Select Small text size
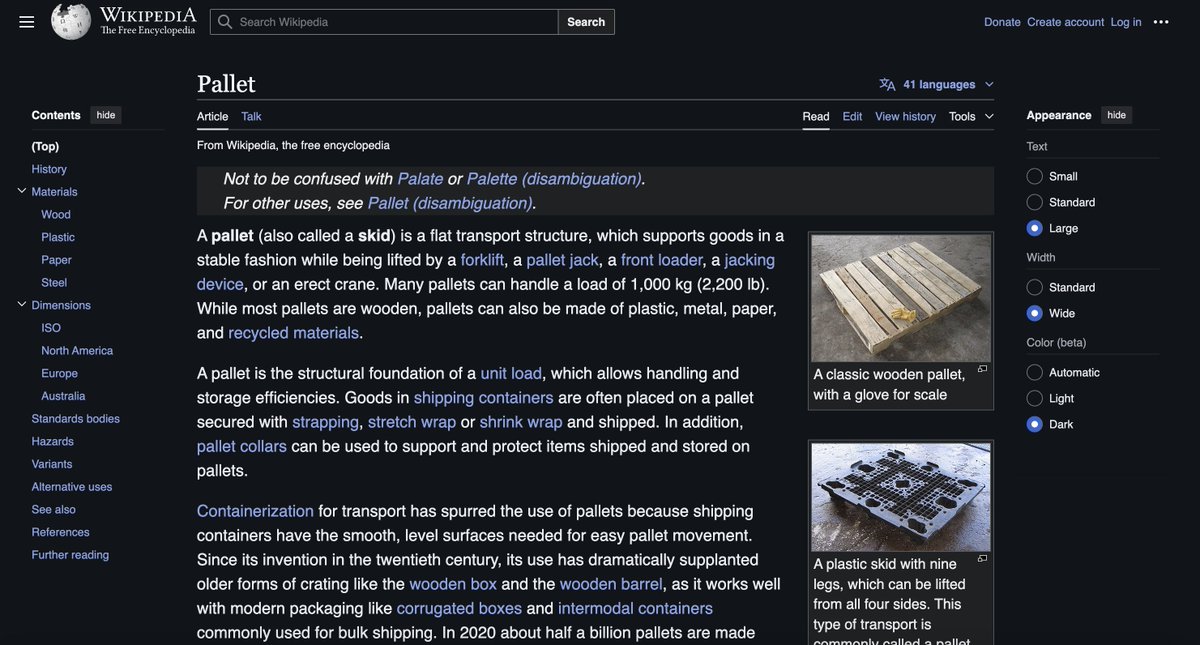The height and width of the screenshot is (645, 1200). (1035, 176)
